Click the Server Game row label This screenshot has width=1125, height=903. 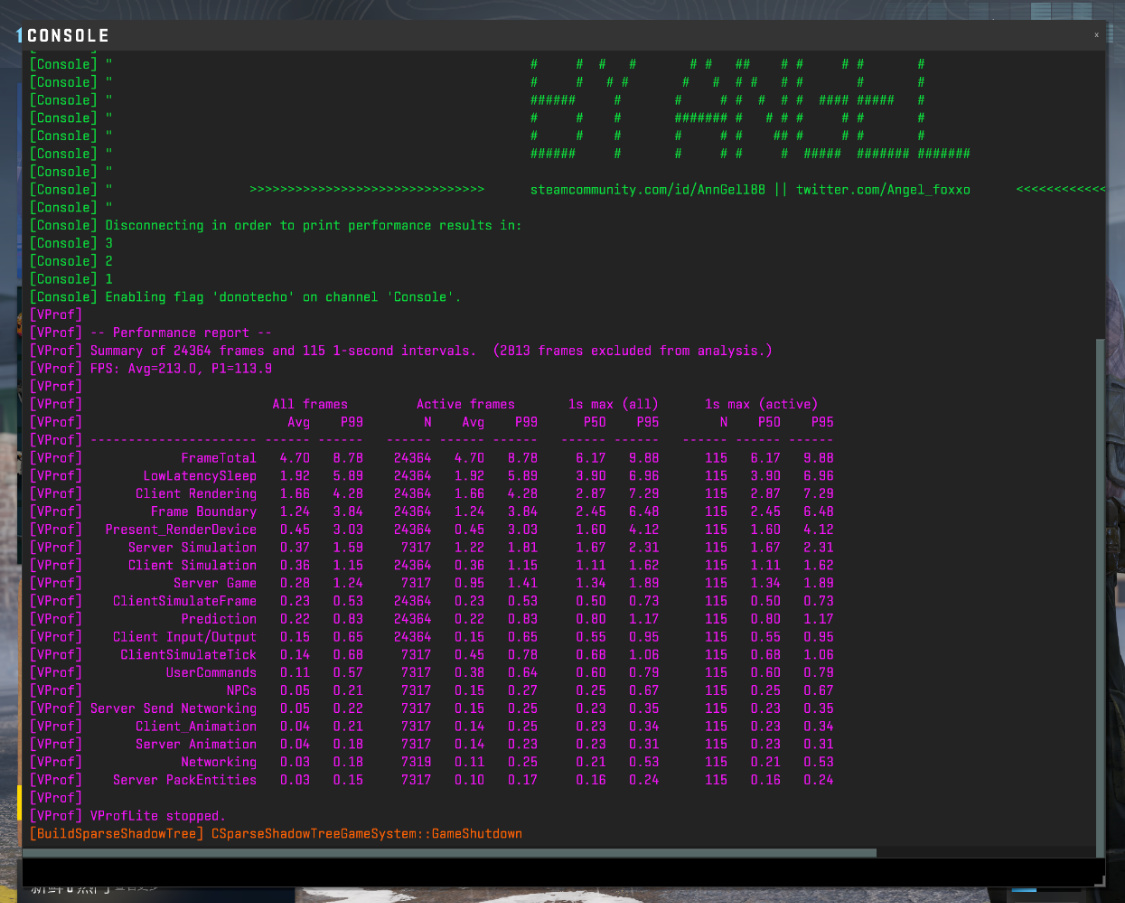click(215, 583)
